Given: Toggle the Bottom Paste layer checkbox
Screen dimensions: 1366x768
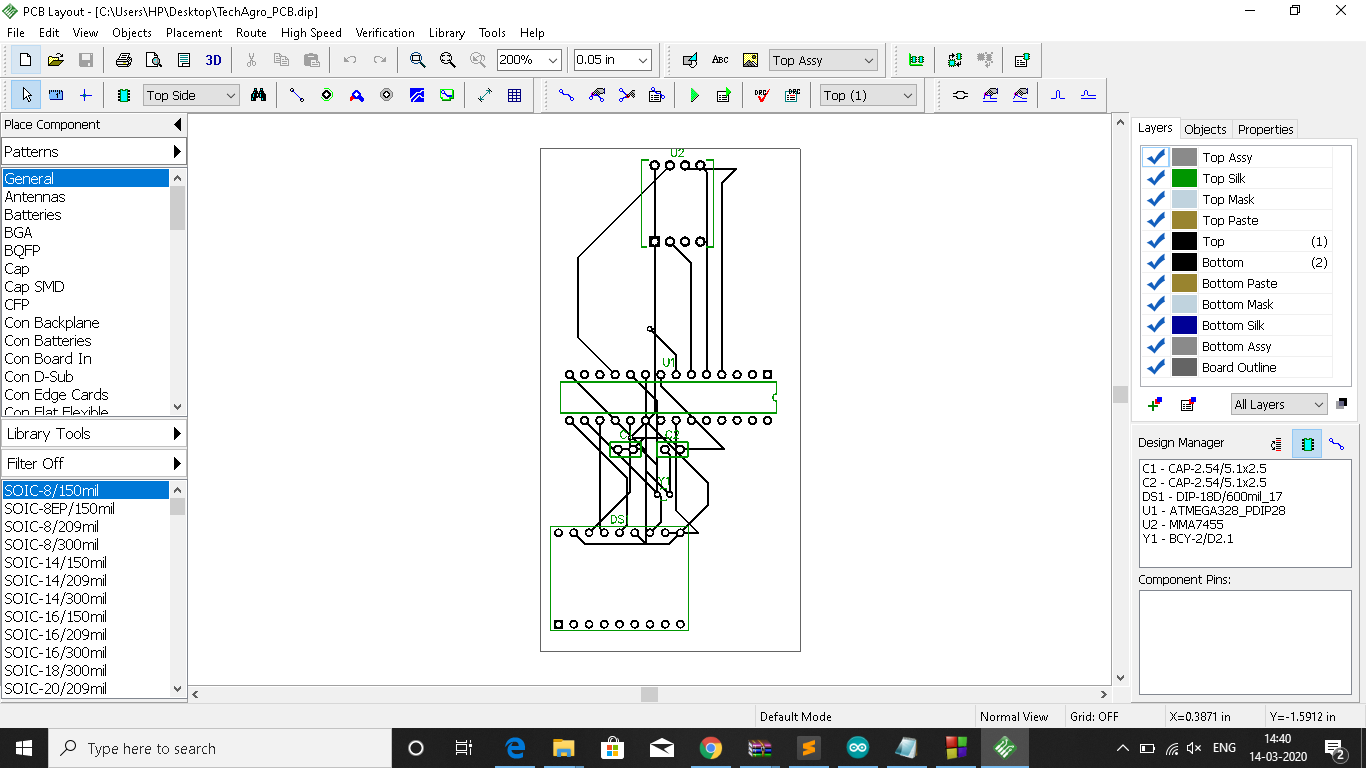Looking at the screenshot, I should 1155,283.
